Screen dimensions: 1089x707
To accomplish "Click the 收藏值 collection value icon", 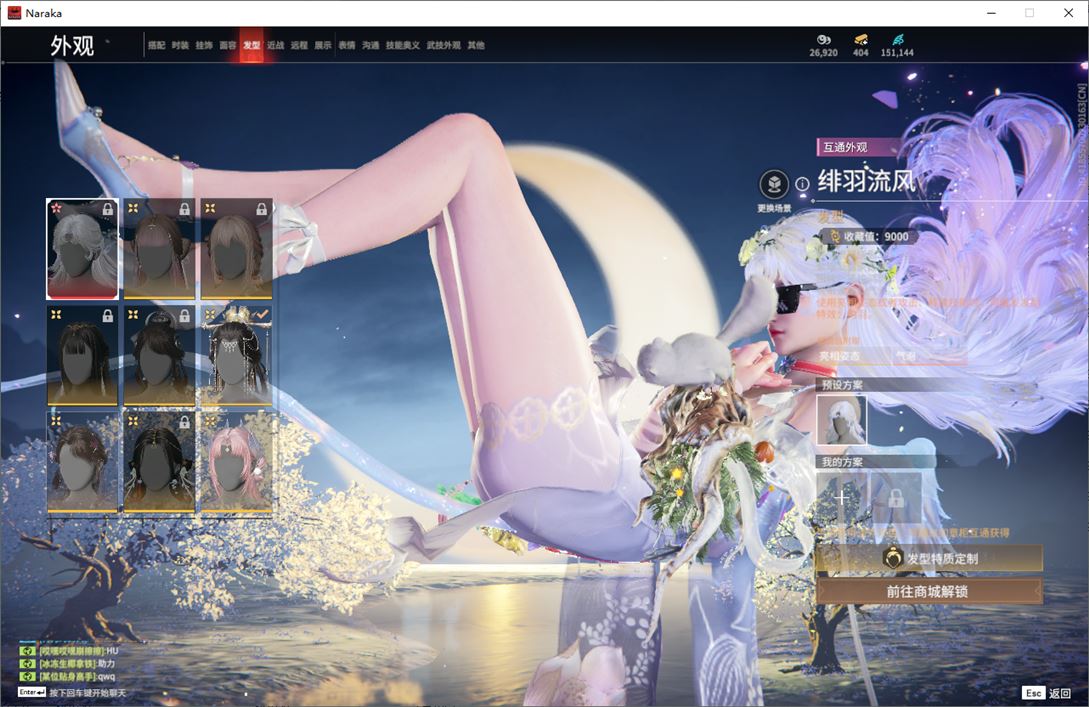I will [x=834, y=237].
